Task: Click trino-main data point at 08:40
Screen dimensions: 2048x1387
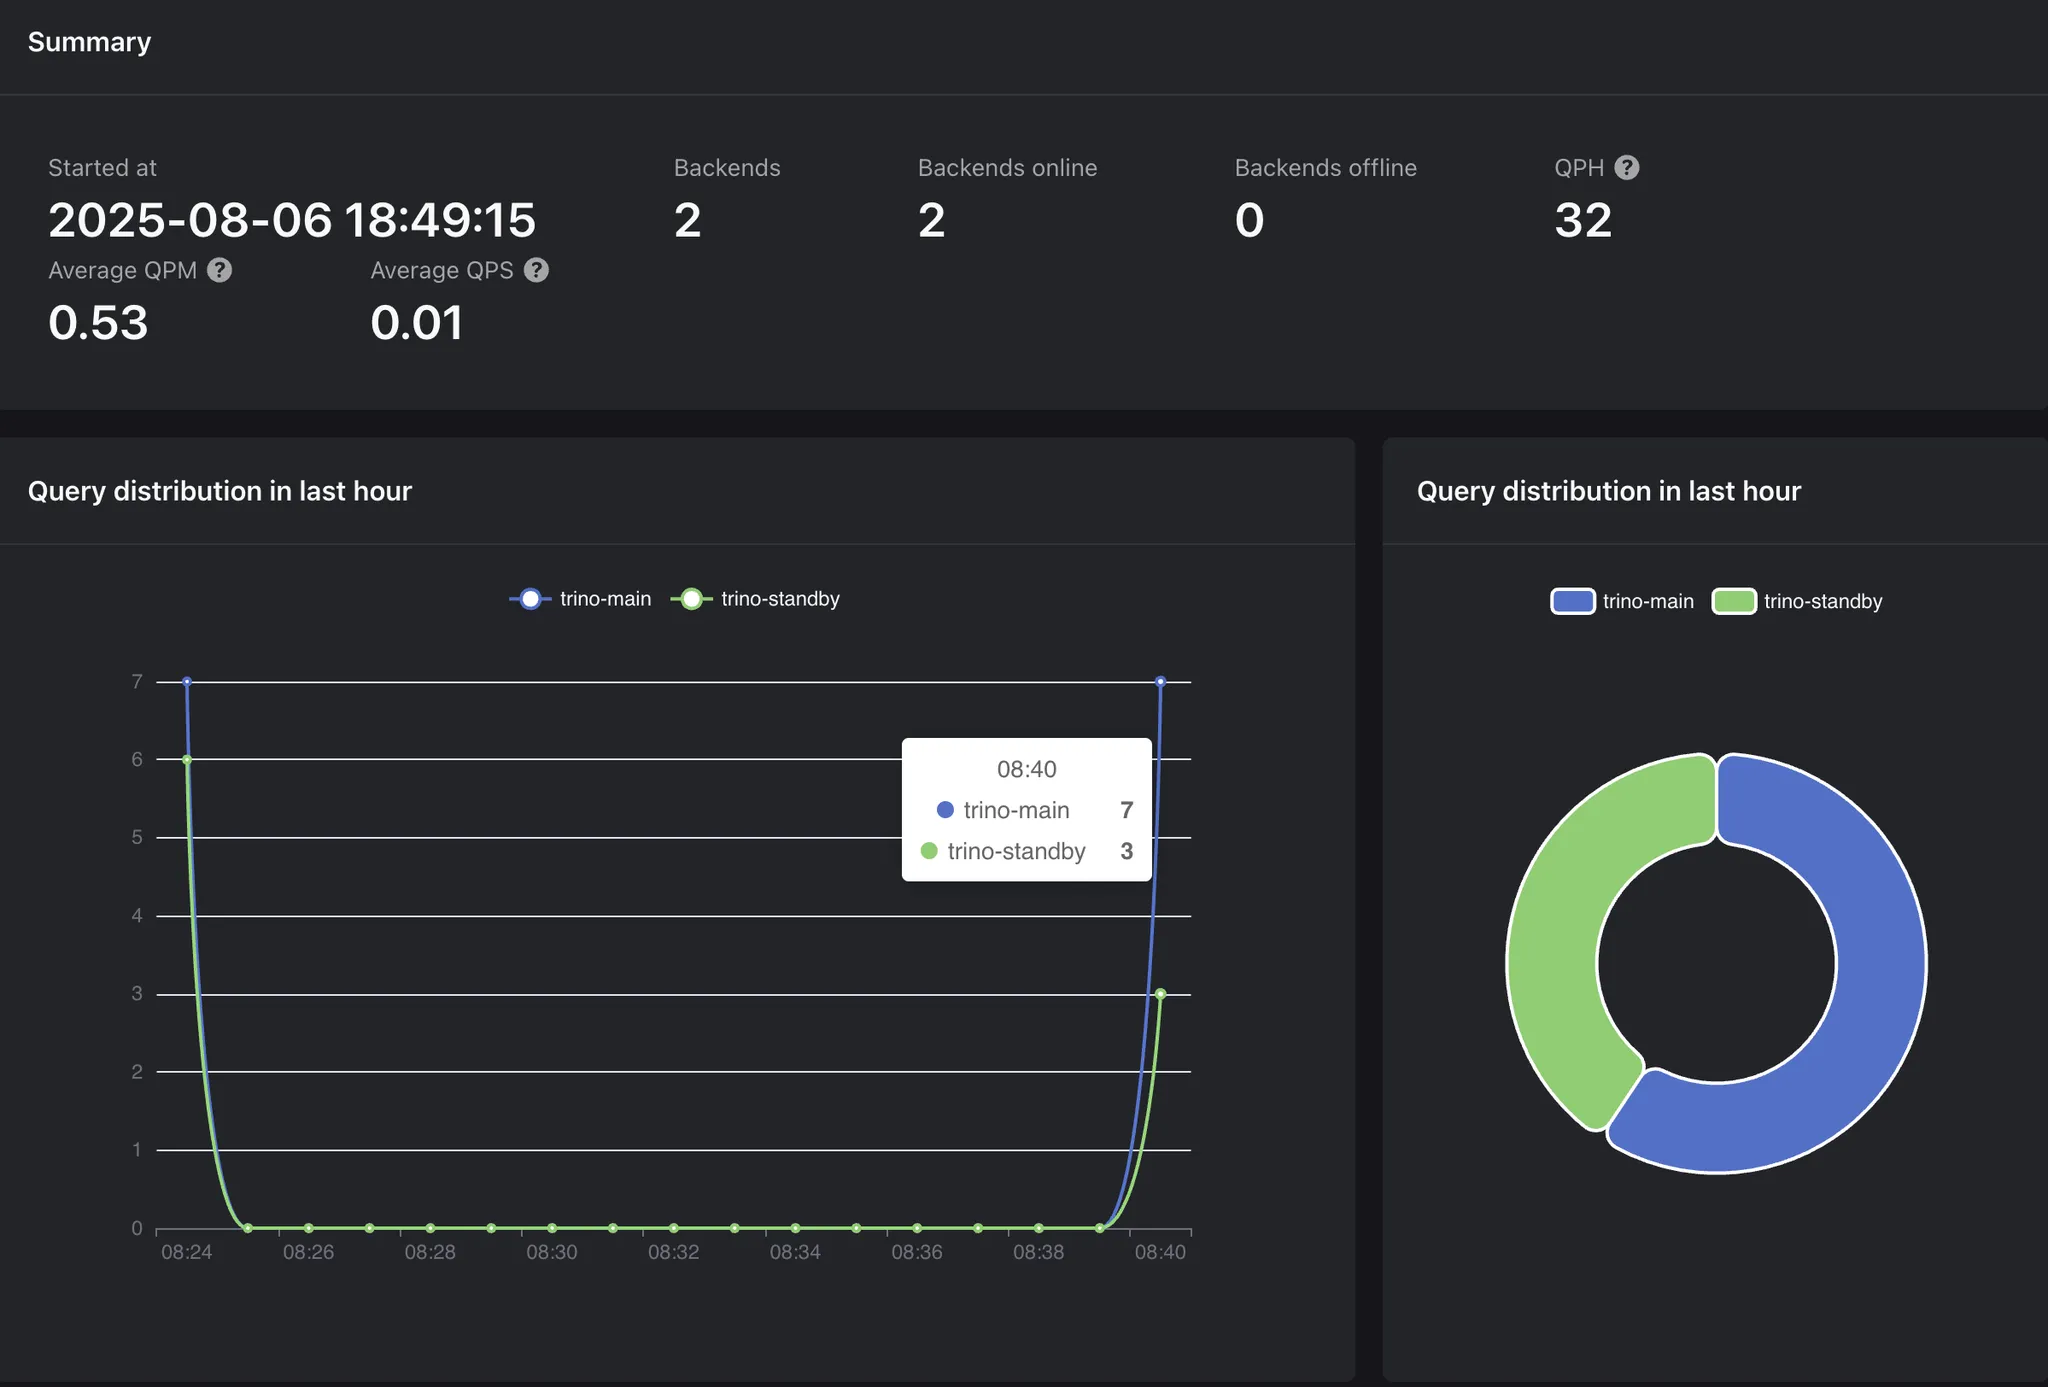Action: (1160, 682)
